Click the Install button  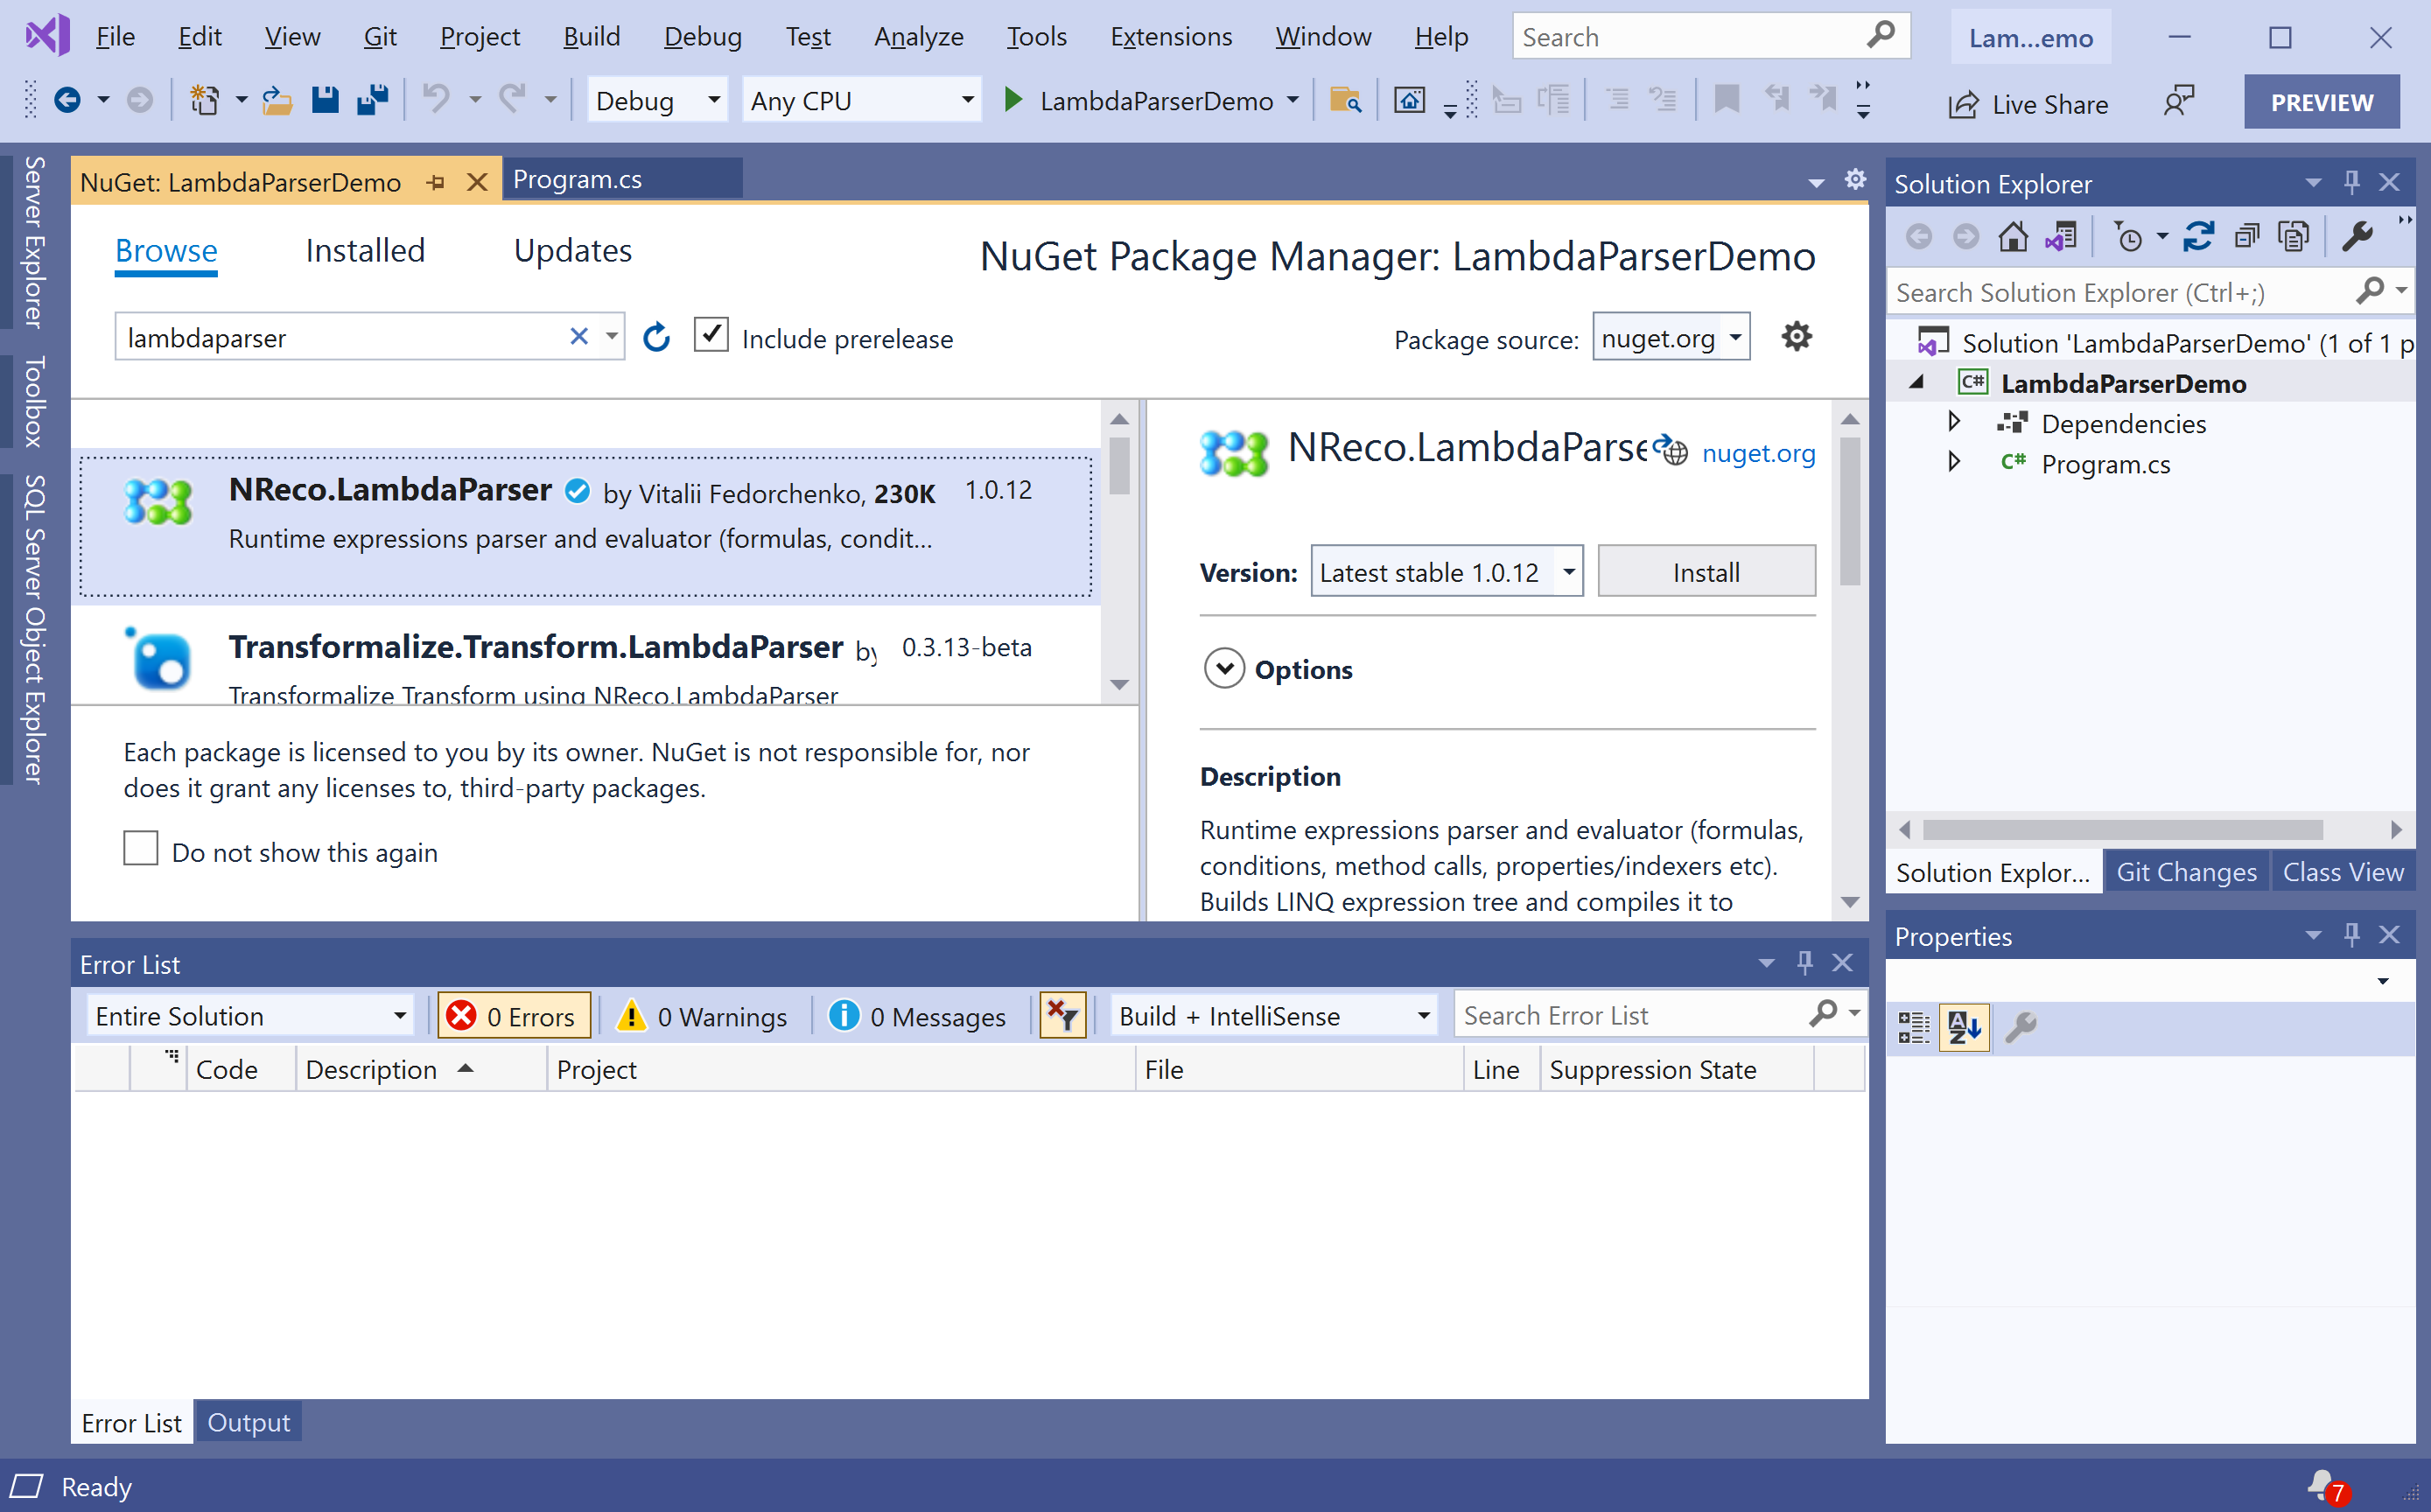click(1706, 572)
